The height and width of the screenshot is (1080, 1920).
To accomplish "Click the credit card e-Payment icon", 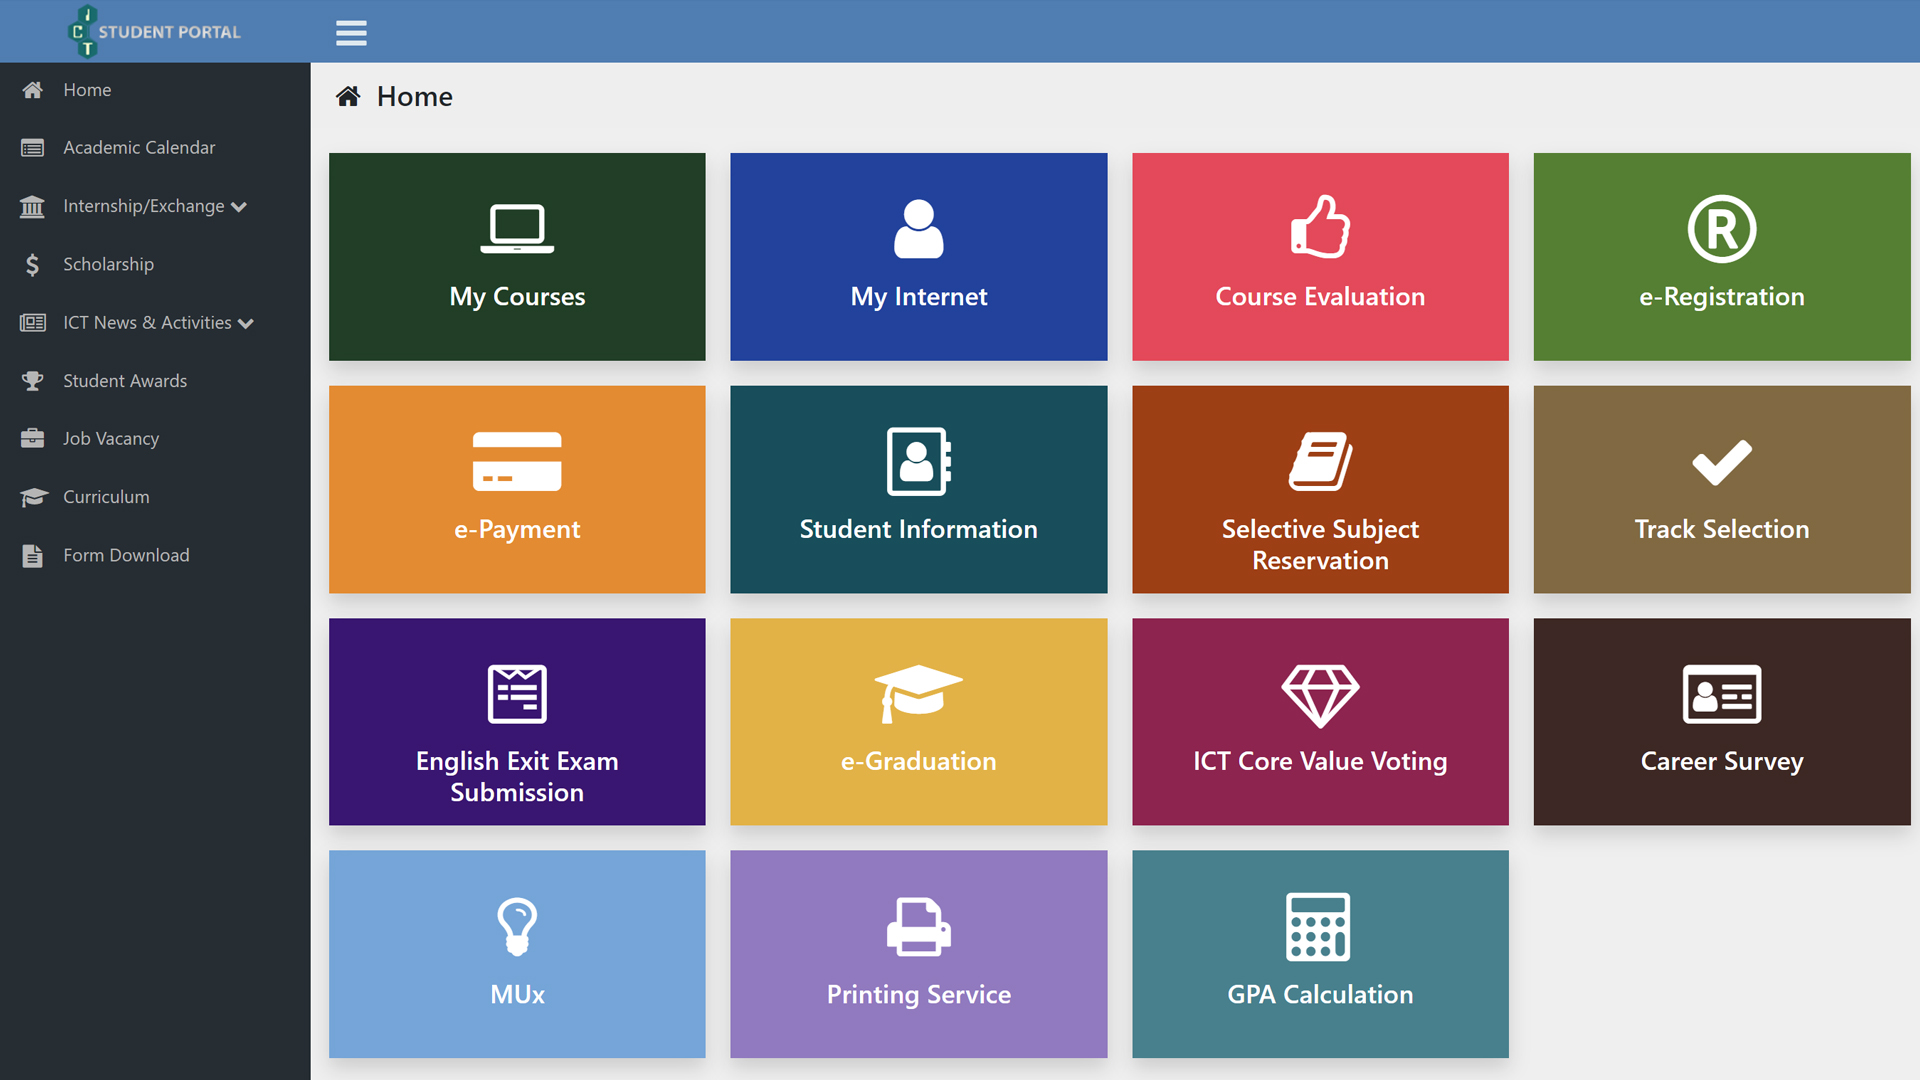I will click(x=517, y=461).
